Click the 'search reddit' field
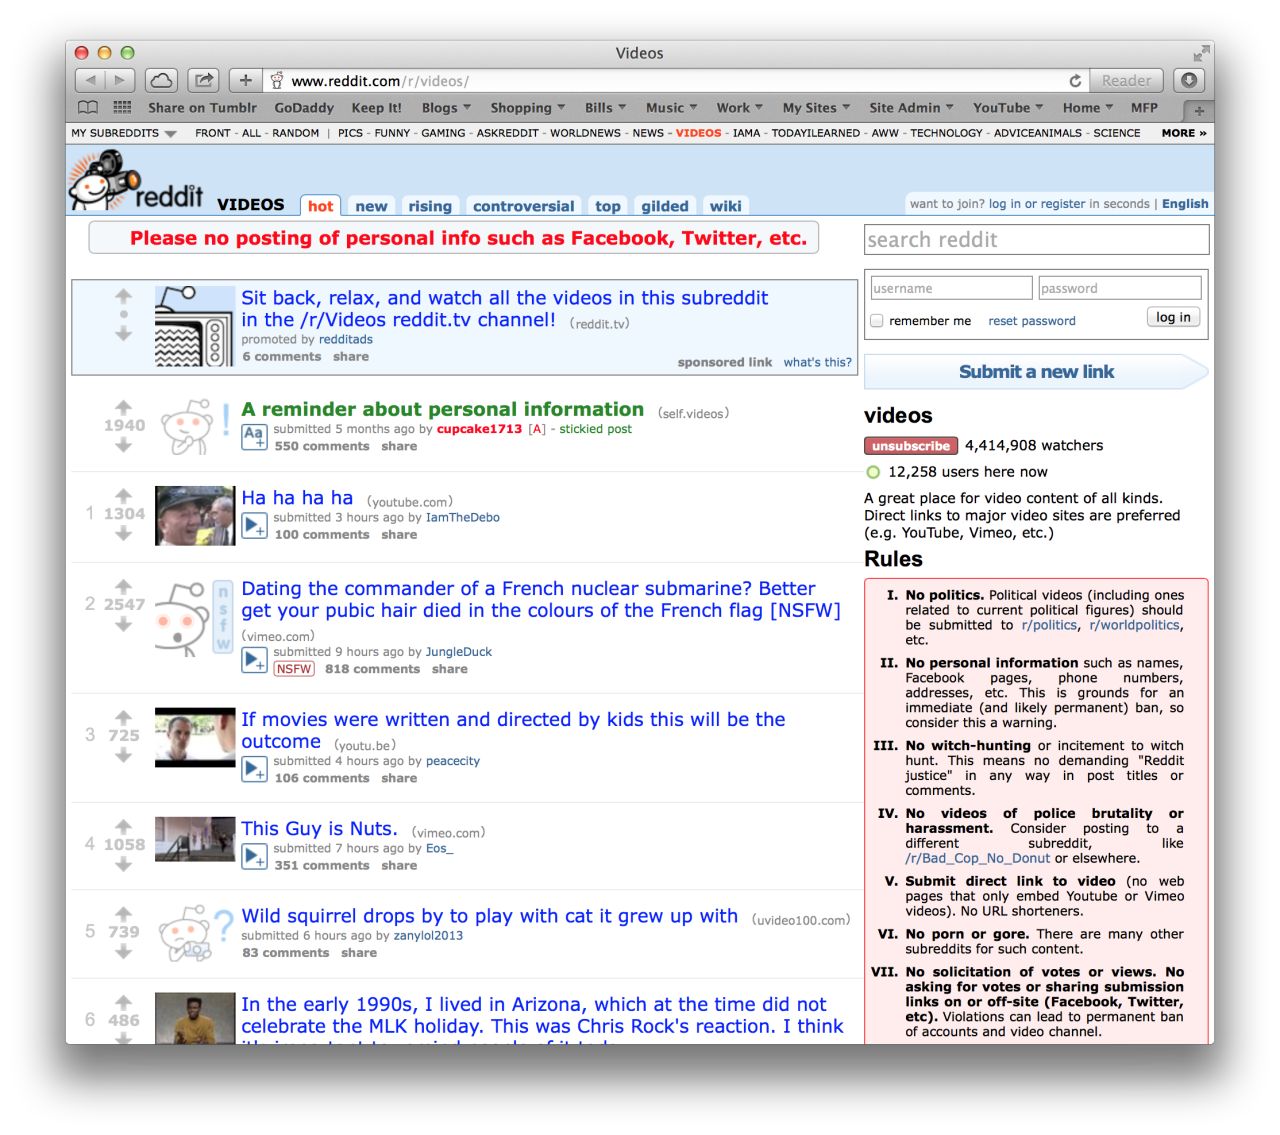Screen dimensions: 1280x1135 pyautogui.click(x=1036, y=240)
